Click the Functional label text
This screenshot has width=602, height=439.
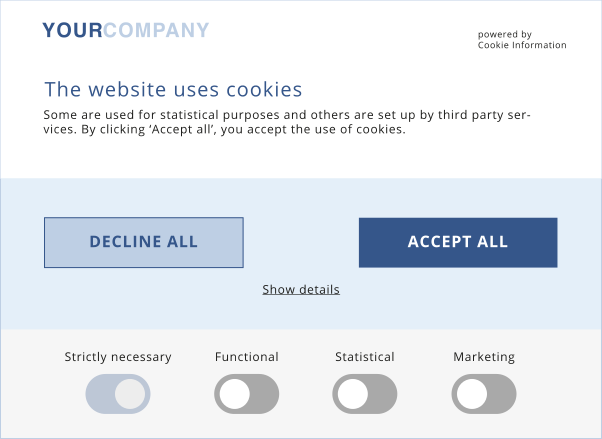(x=247, y=357)
